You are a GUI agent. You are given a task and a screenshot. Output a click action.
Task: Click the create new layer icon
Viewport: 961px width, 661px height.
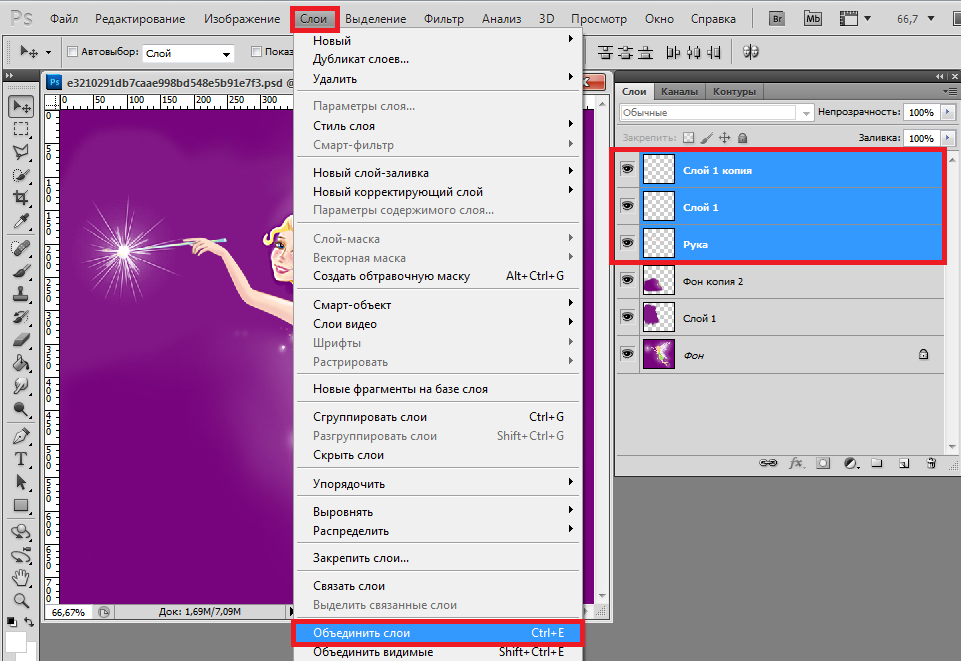[x=903, y=464]
